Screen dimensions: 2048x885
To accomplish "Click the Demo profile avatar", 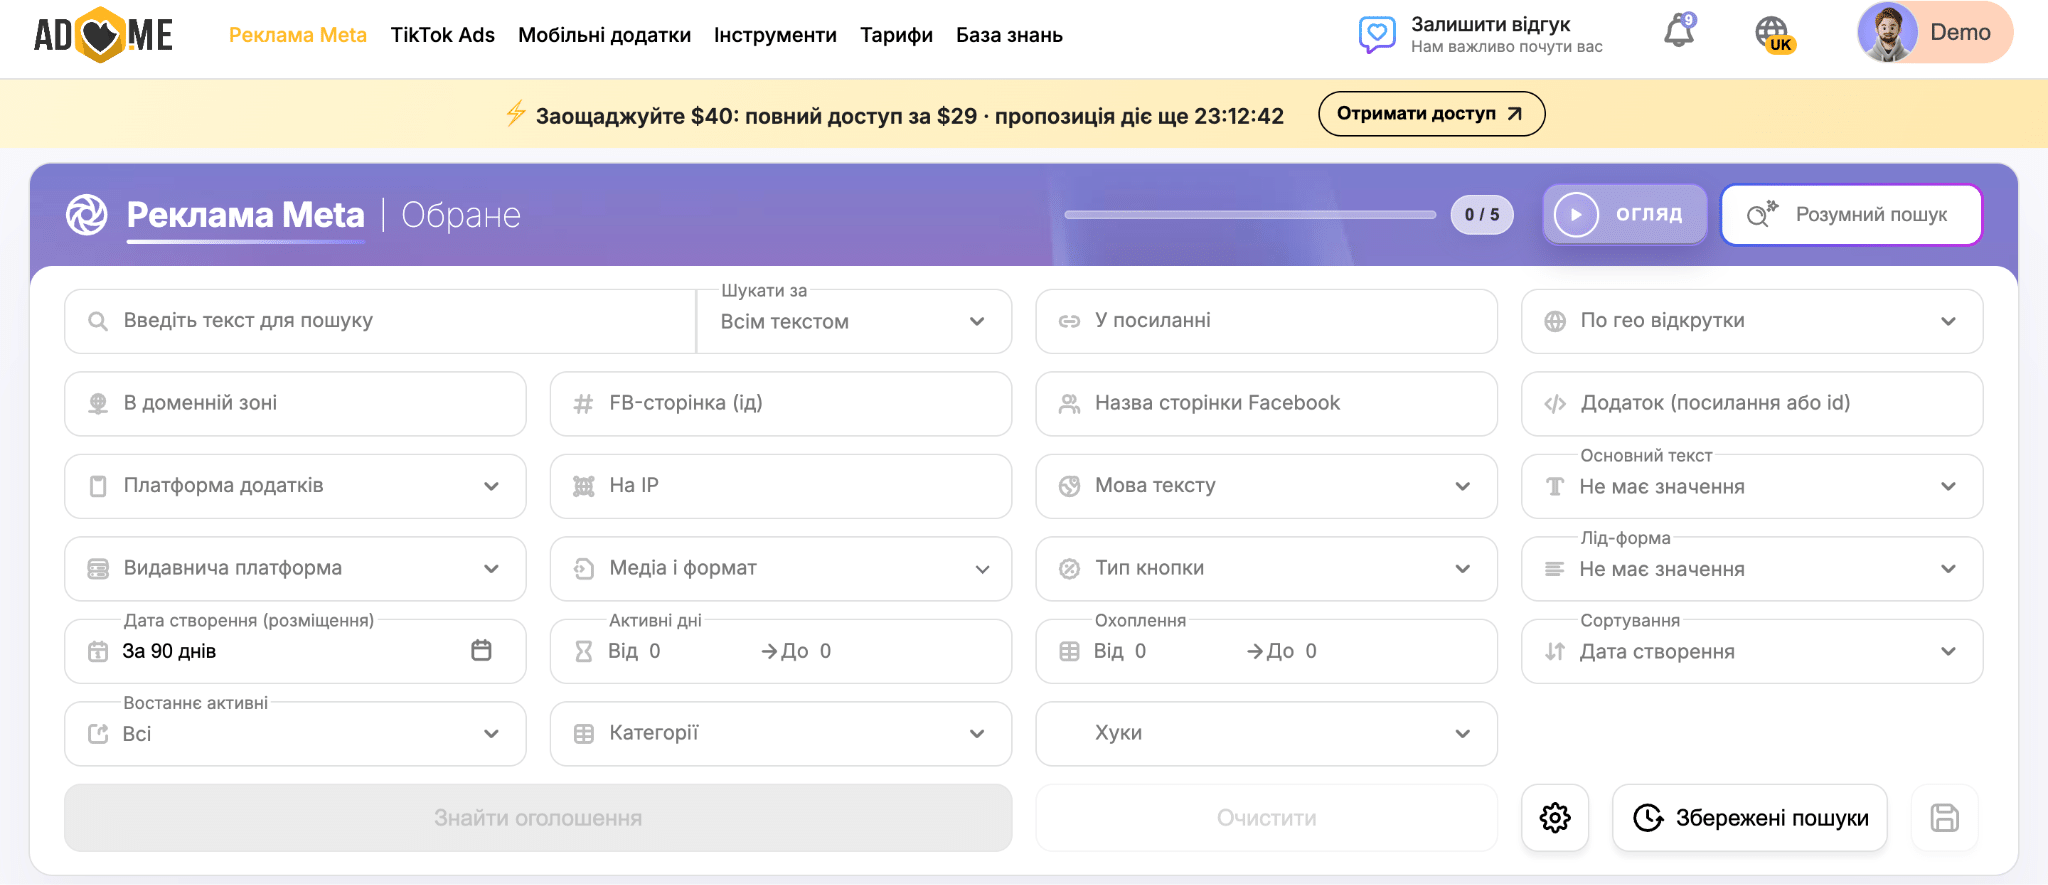I will click(x=1887, y=32).
